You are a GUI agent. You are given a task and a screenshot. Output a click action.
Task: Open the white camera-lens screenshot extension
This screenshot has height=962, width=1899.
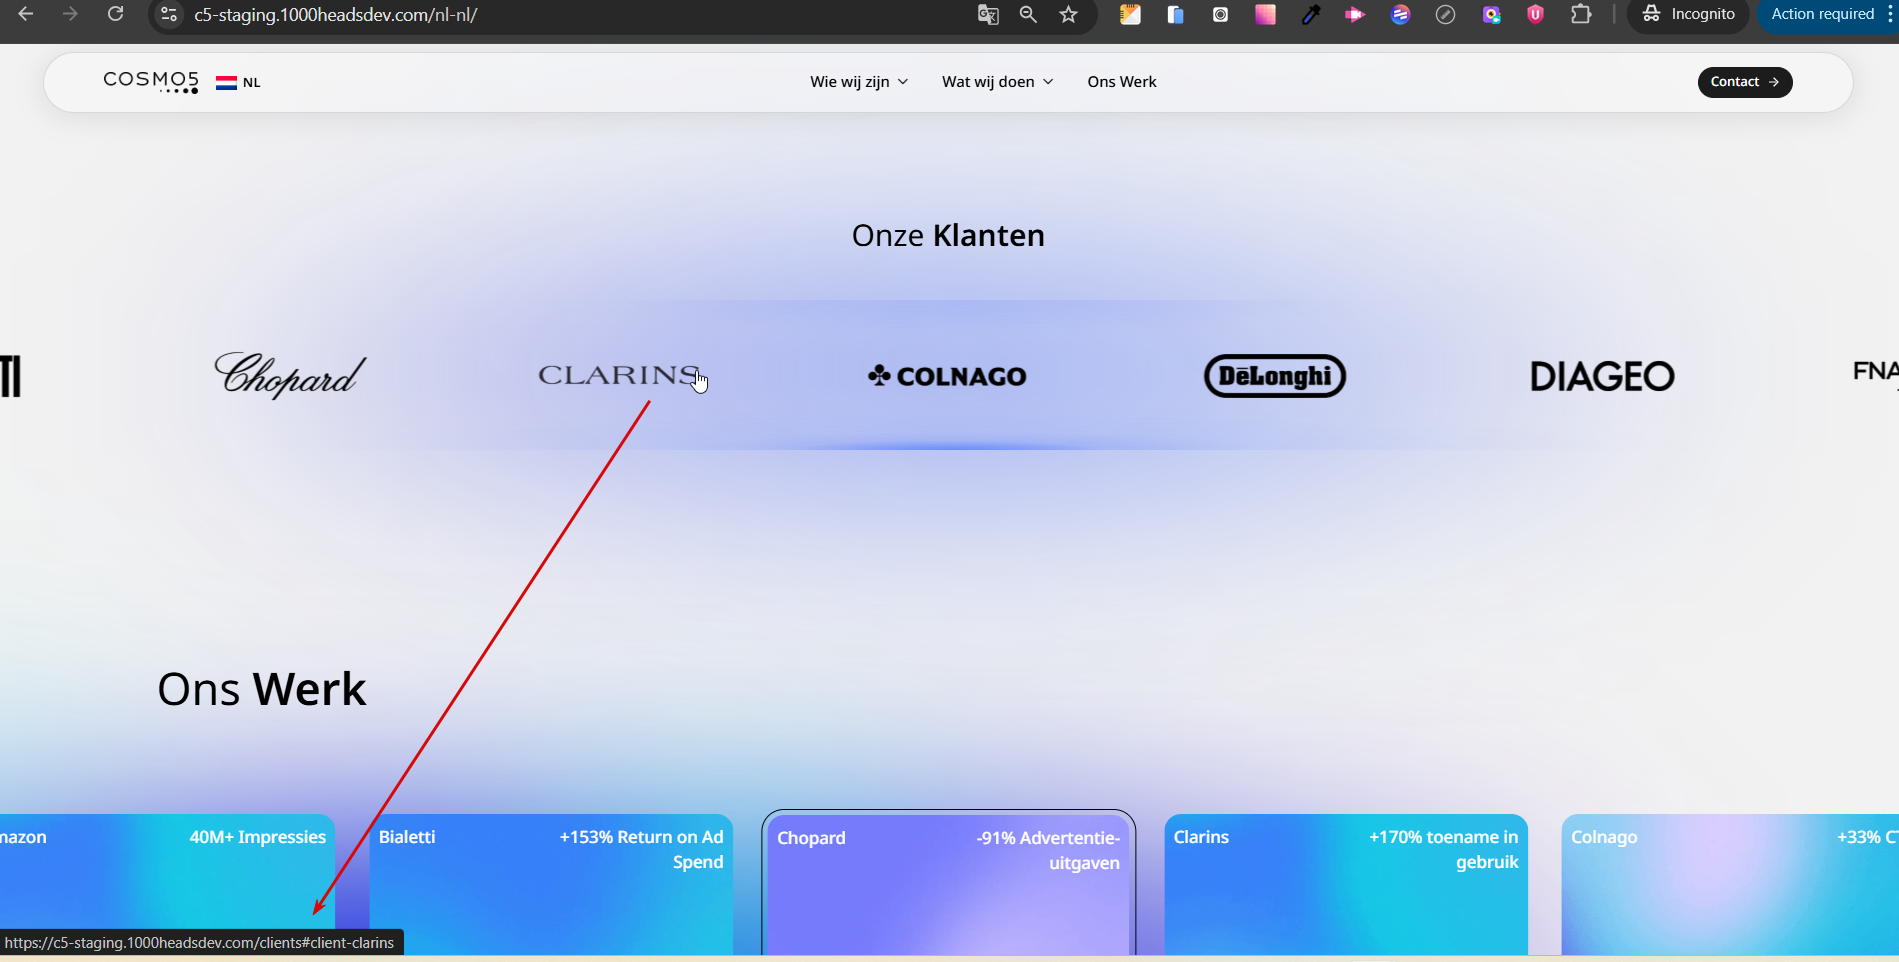coord(1220,15)
